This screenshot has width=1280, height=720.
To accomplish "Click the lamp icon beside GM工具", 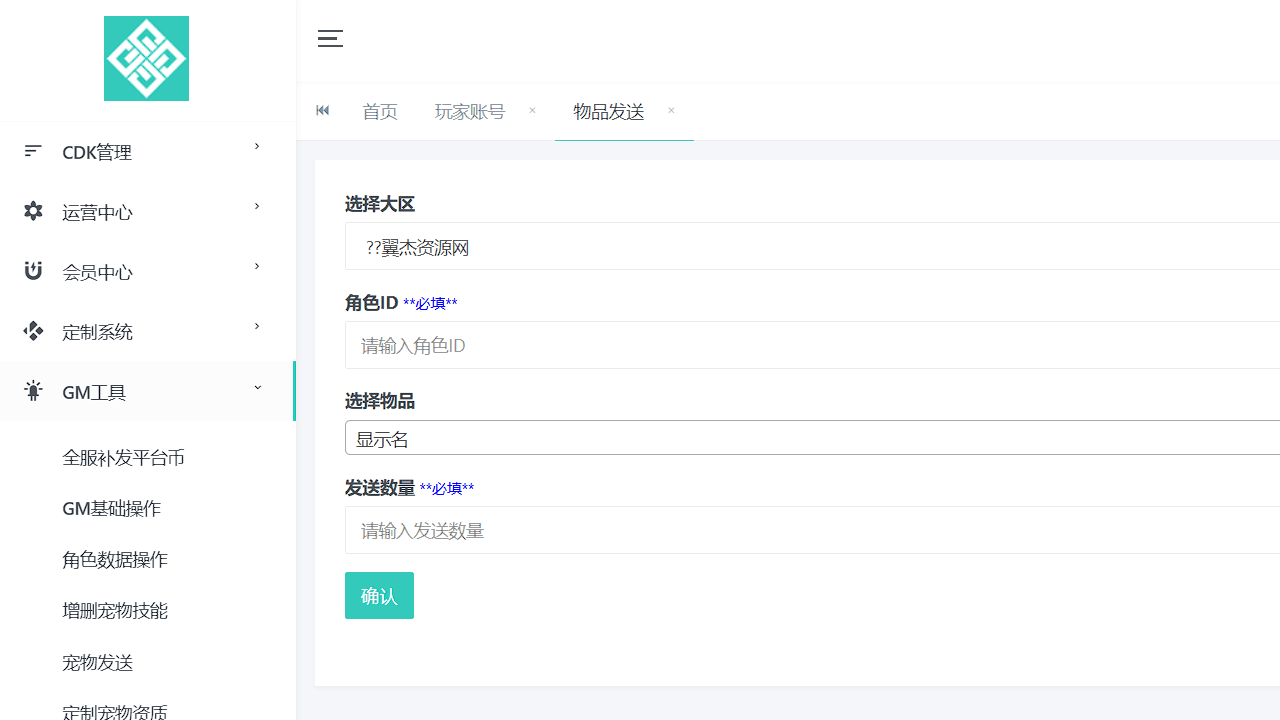I will (x=33, y=391).
